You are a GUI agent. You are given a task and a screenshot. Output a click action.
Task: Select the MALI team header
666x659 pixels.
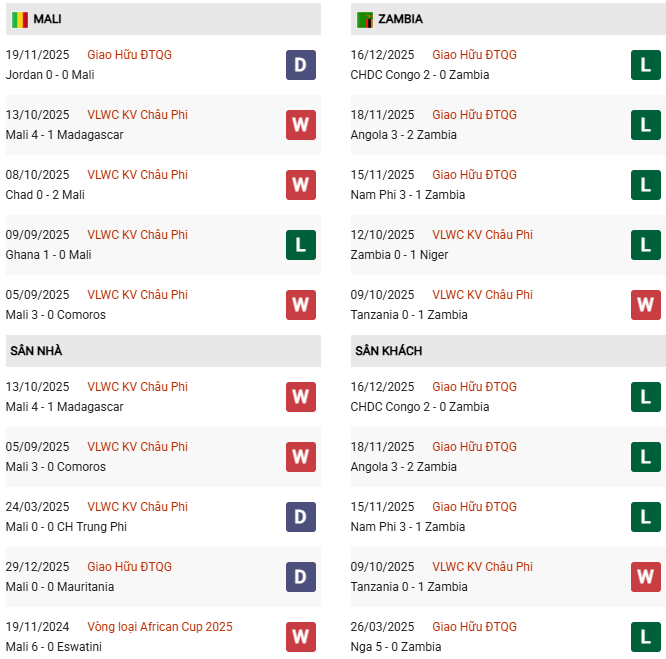[46, 19]
